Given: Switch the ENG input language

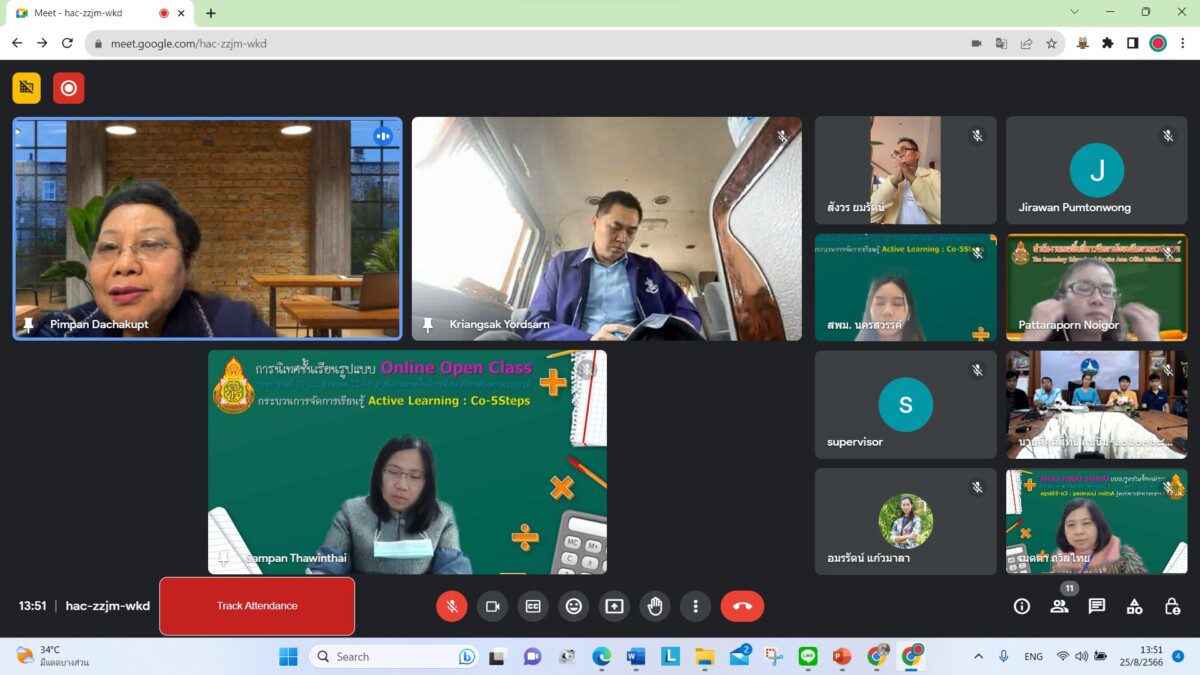Looking at the screenshot, I should point(1033,656).
